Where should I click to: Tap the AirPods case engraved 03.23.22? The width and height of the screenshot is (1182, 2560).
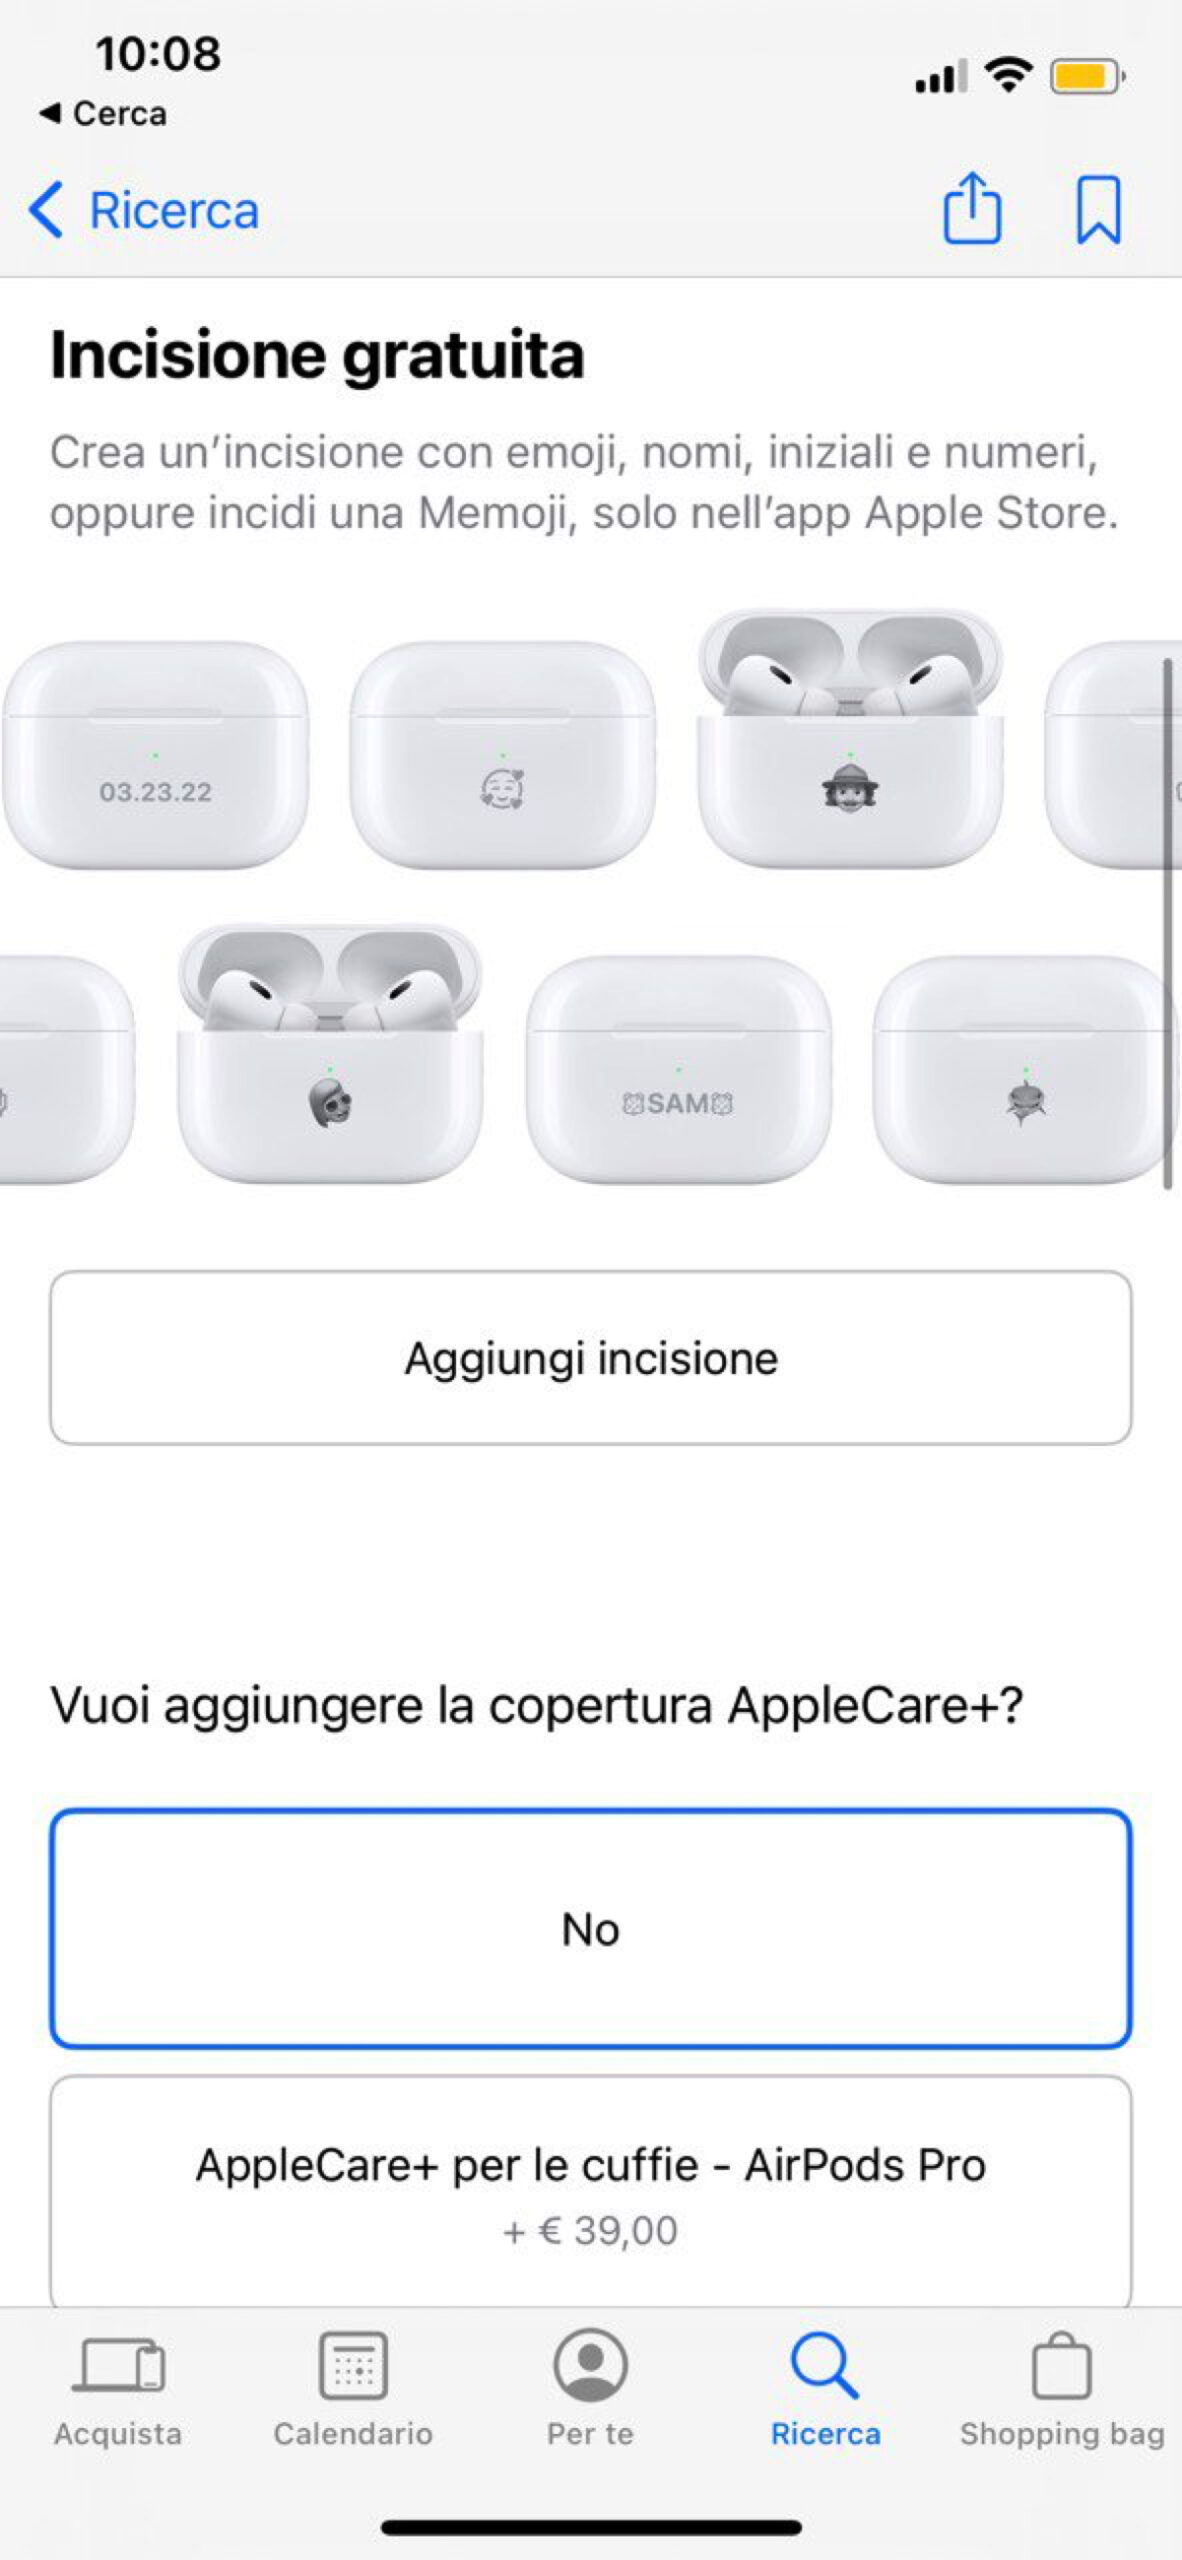155,756
